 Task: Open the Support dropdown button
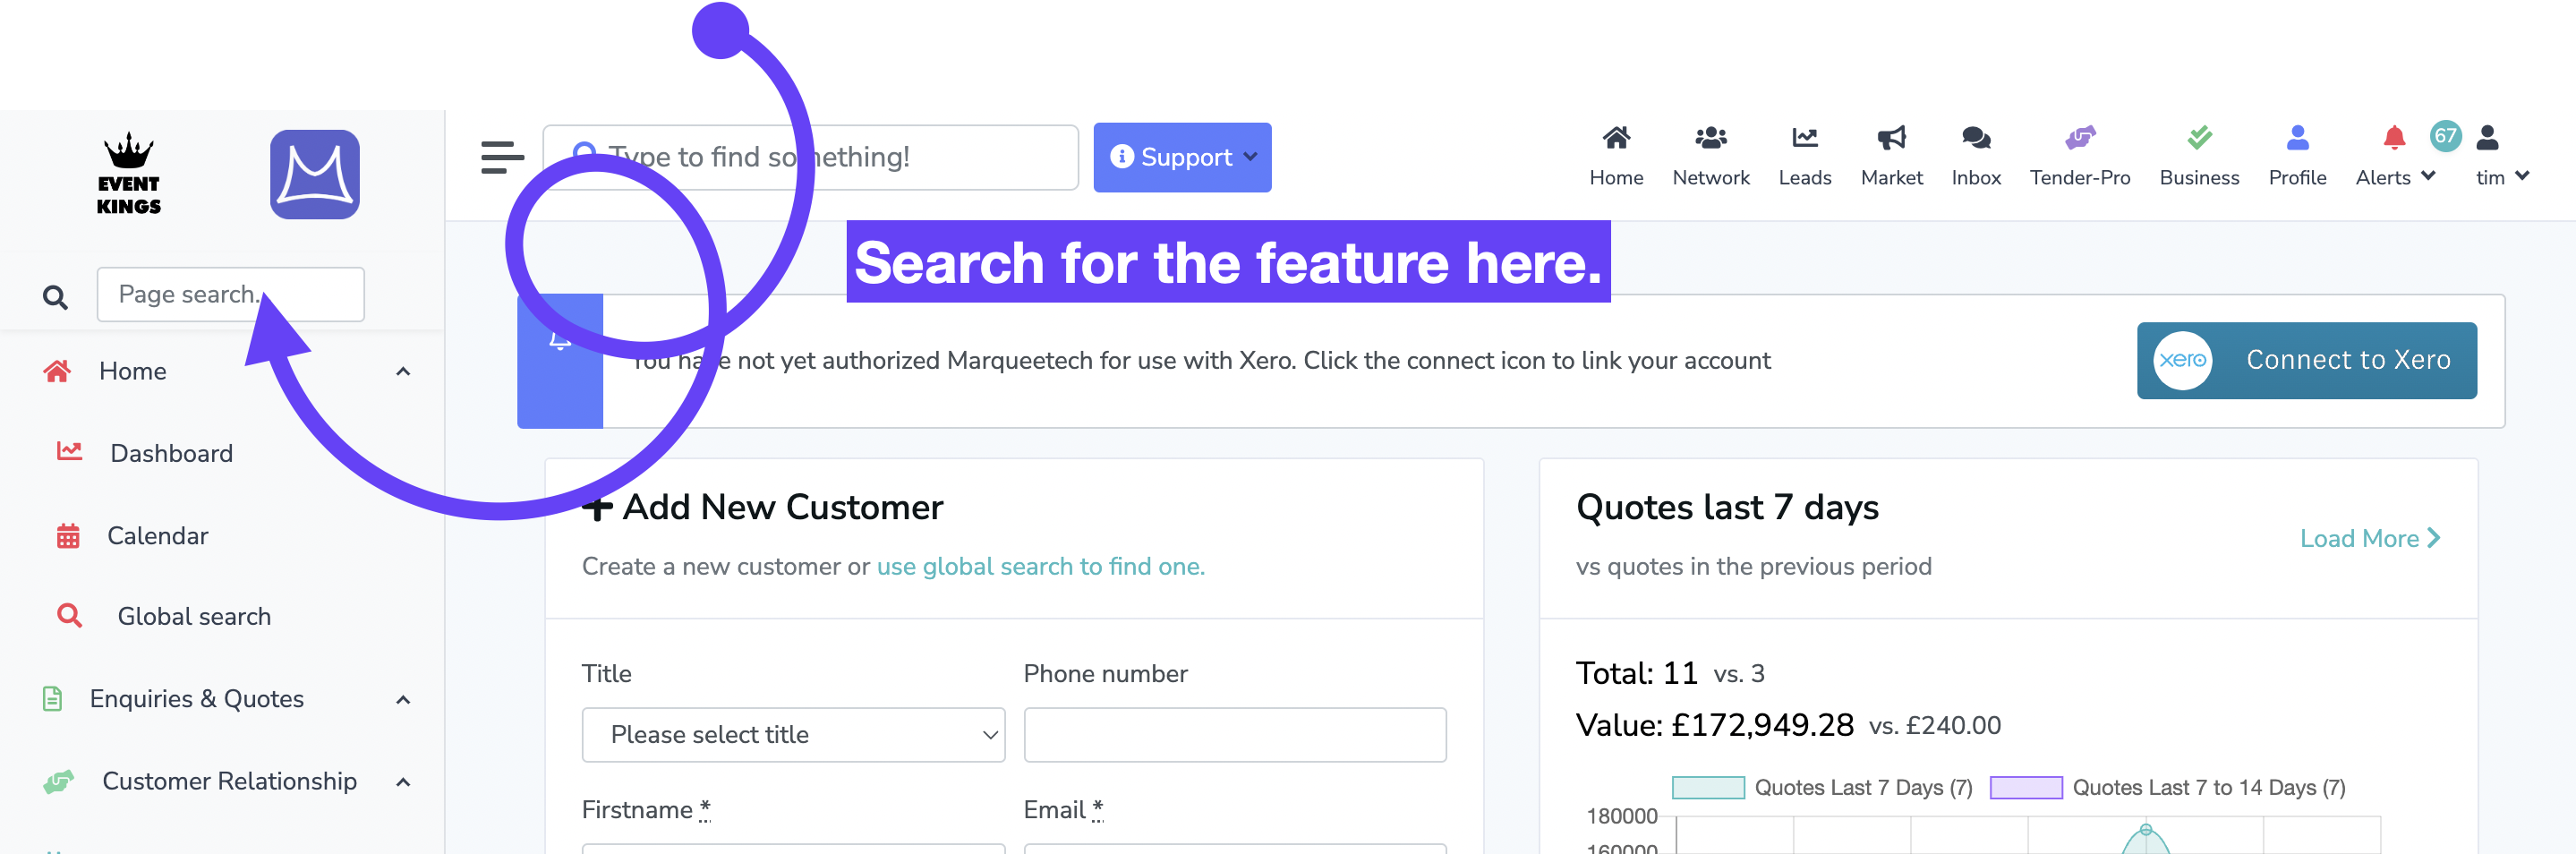tap(1182, 157)
